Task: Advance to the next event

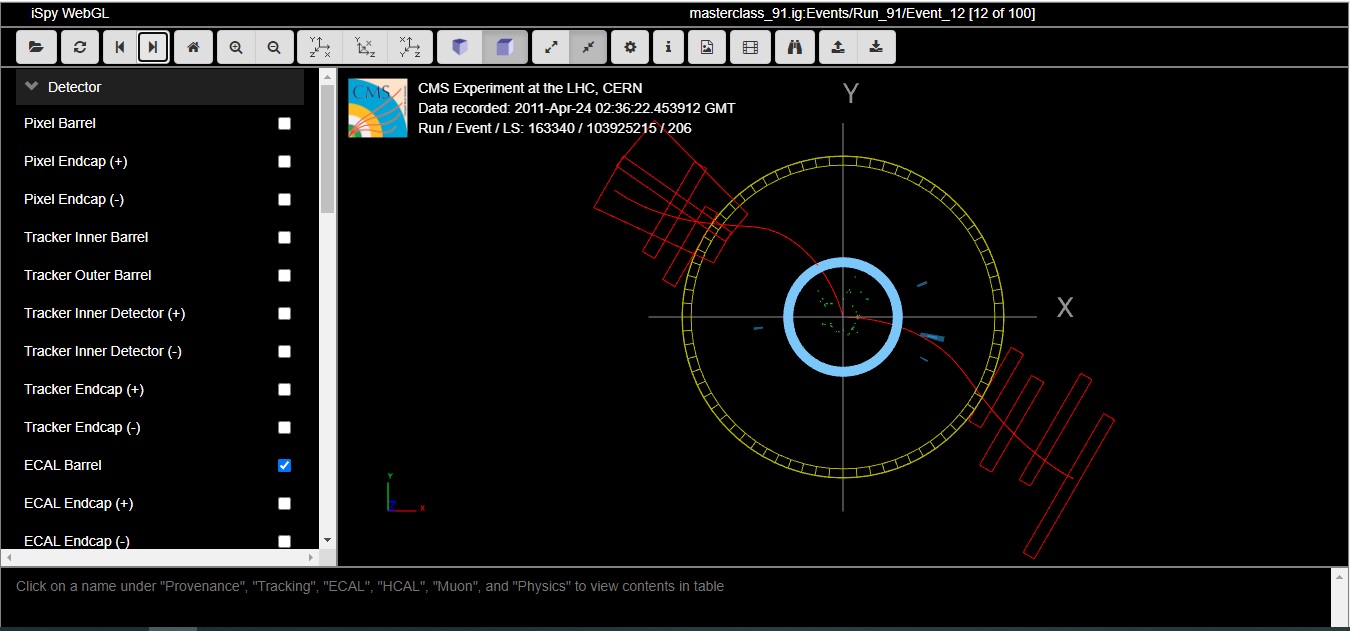Action: point(153,47)
